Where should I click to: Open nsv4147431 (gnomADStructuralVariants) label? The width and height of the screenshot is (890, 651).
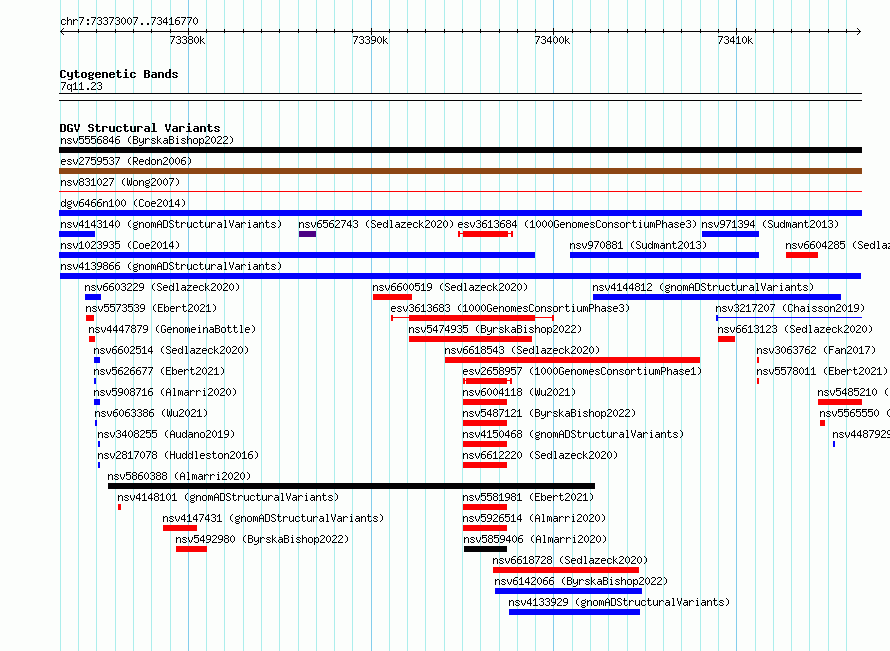(x=274, y=518)
